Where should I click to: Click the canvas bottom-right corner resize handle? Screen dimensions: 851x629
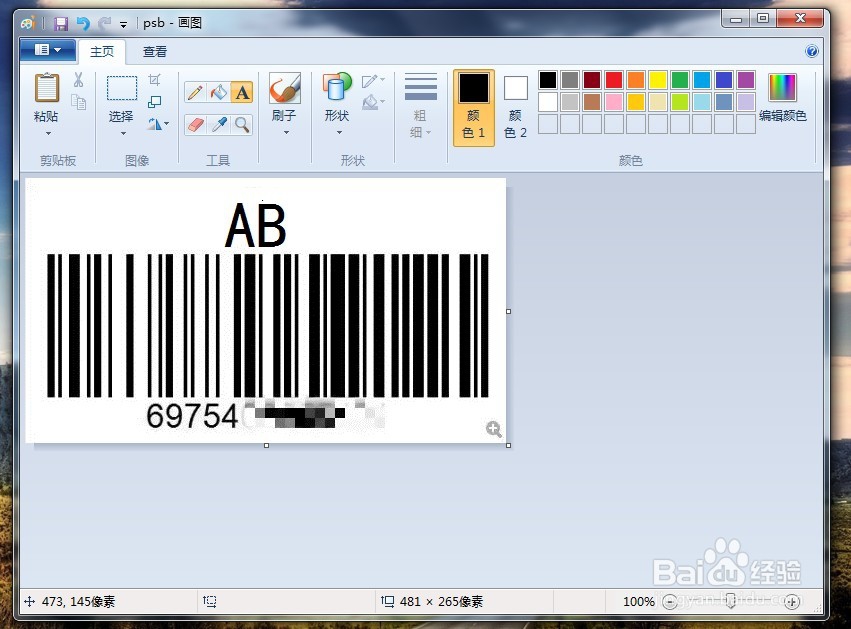coord(509,446)
